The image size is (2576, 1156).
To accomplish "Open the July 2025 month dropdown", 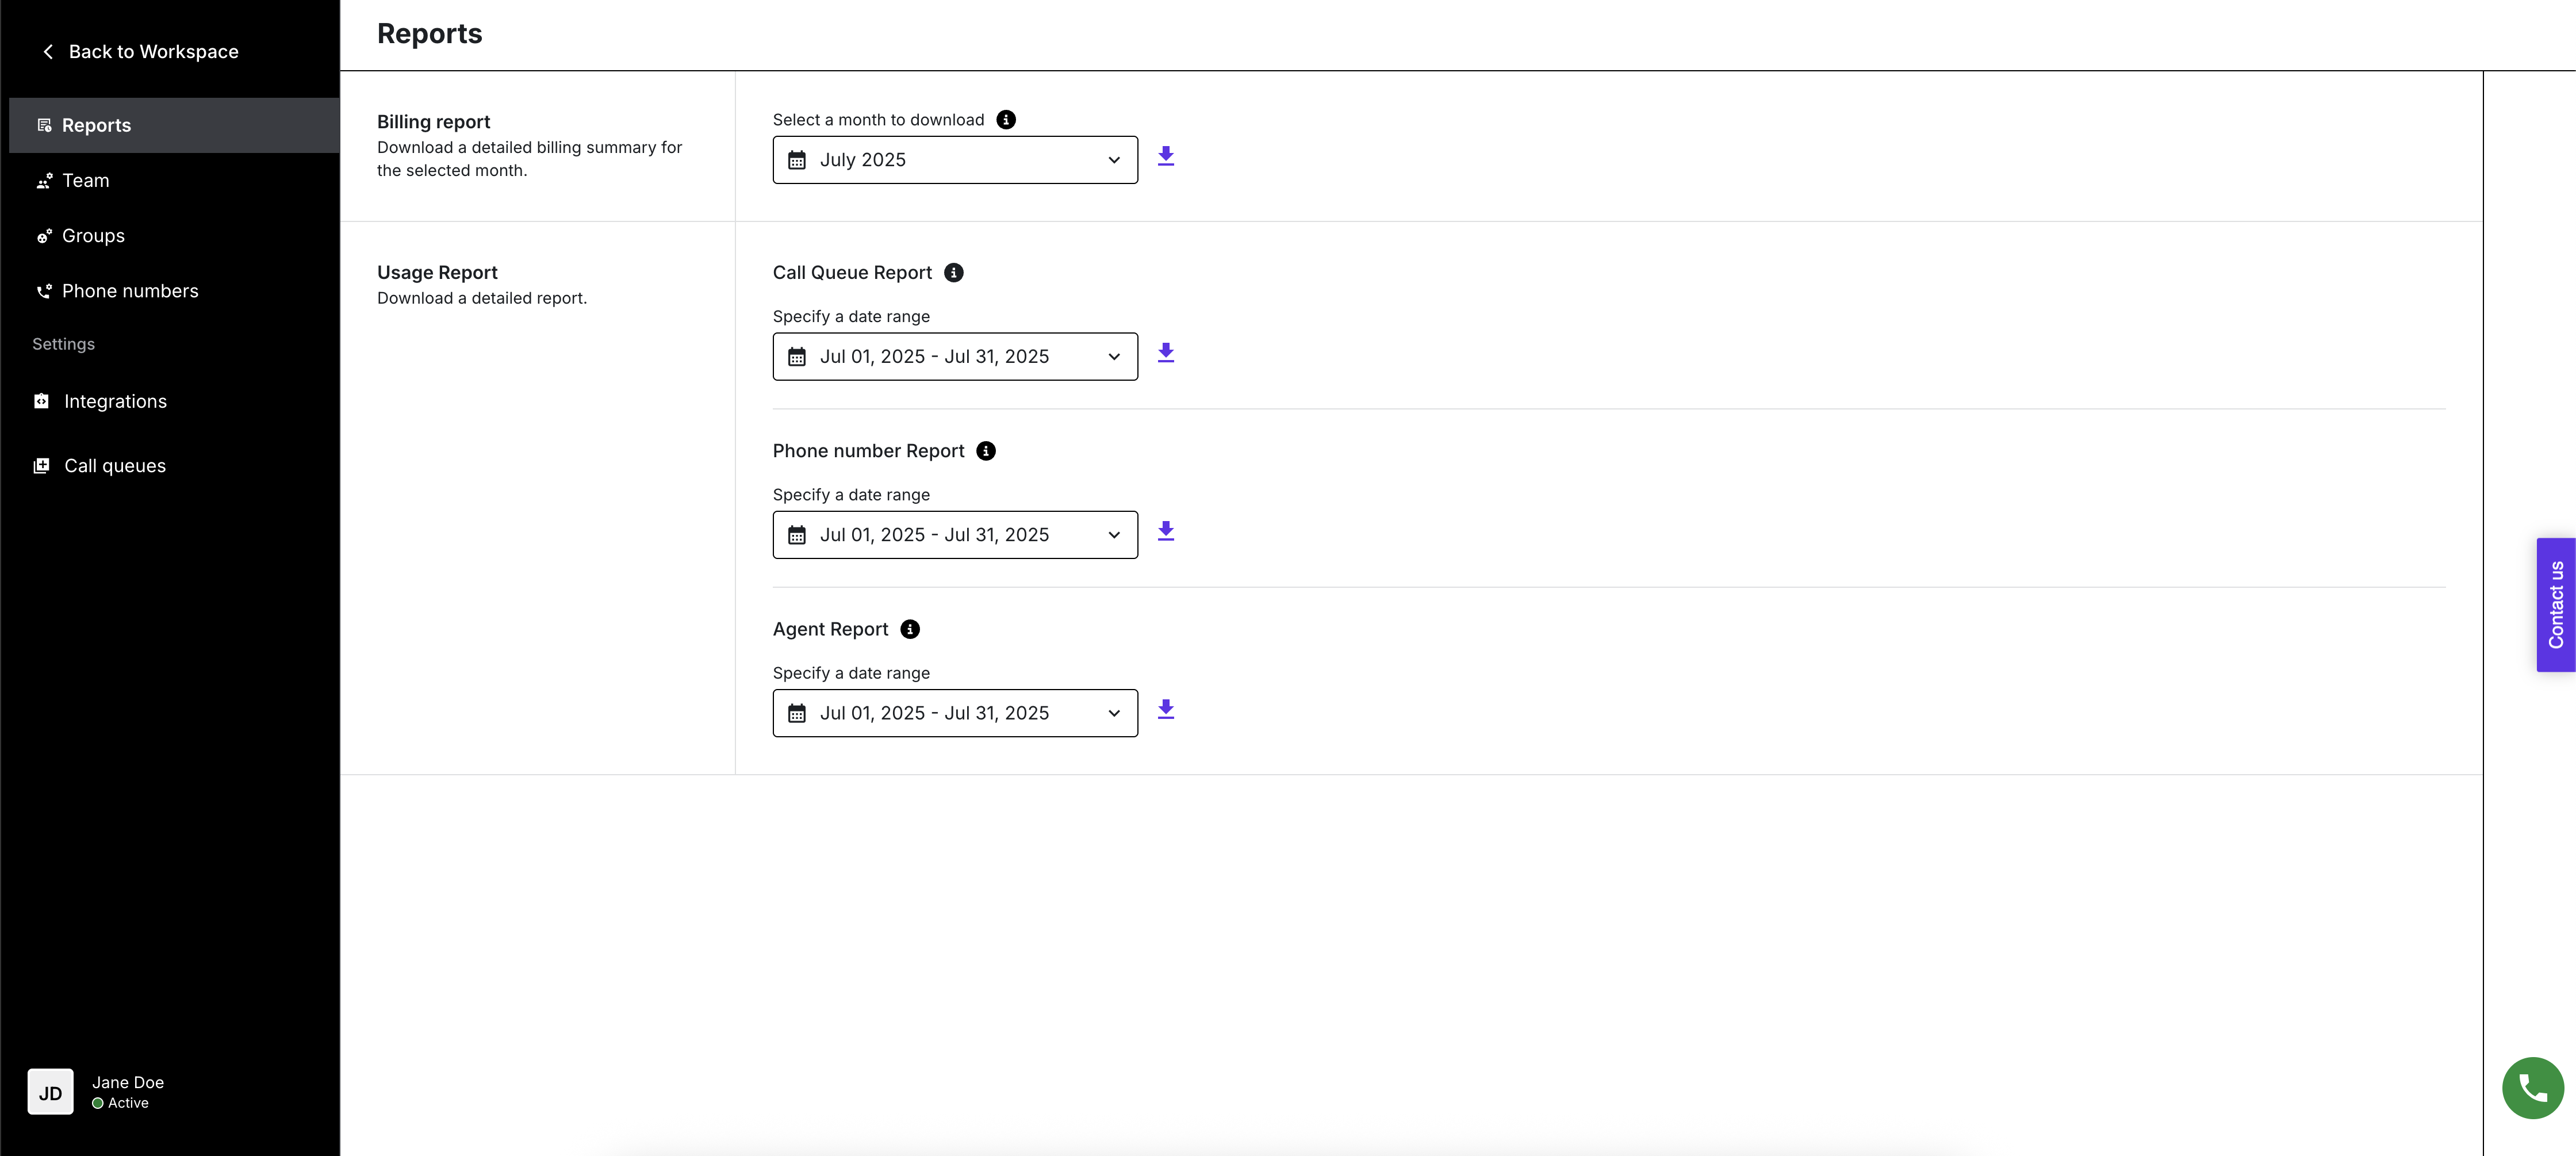I will [954, 160].
